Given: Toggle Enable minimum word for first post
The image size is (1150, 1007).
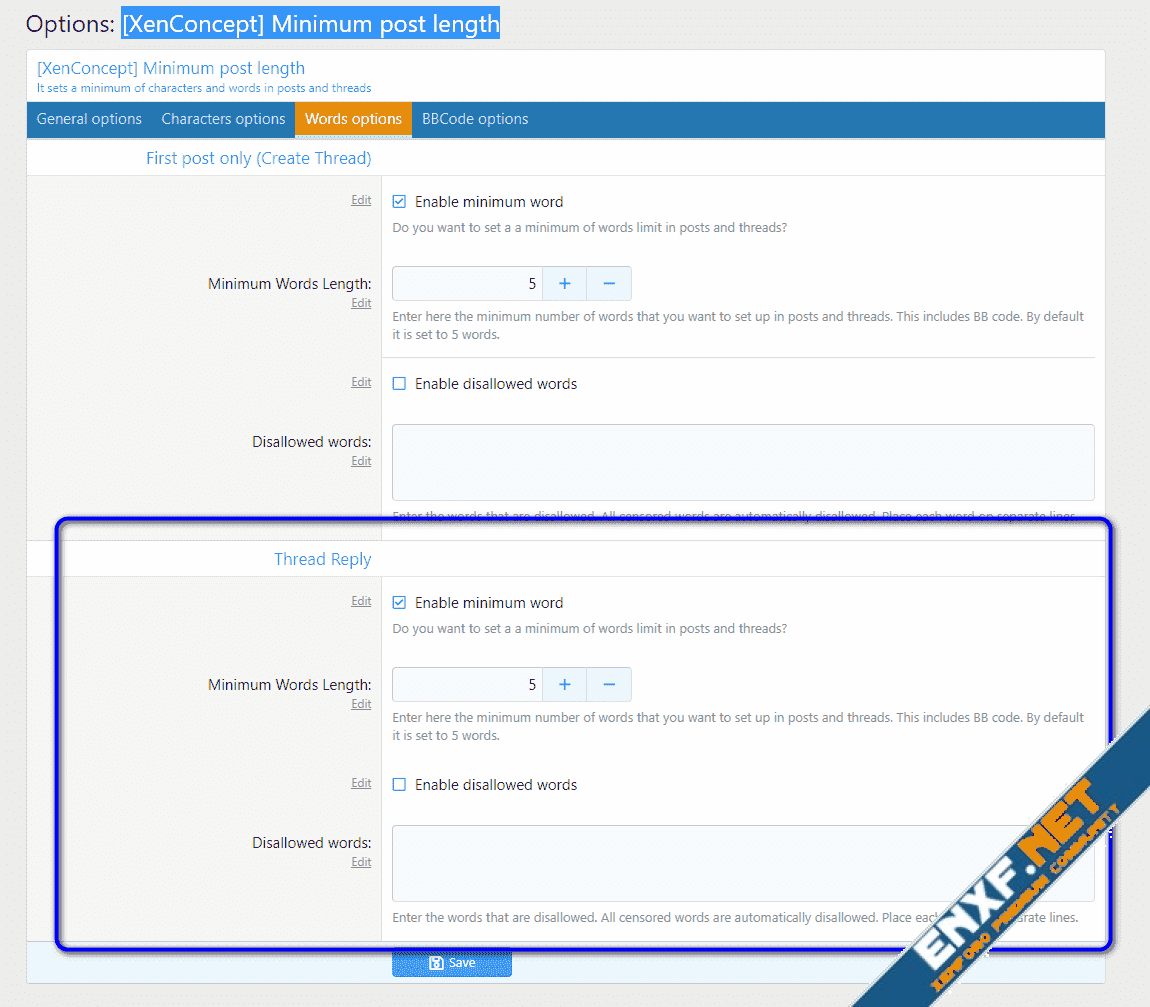Looking at the screenshot, I should 400,202.
